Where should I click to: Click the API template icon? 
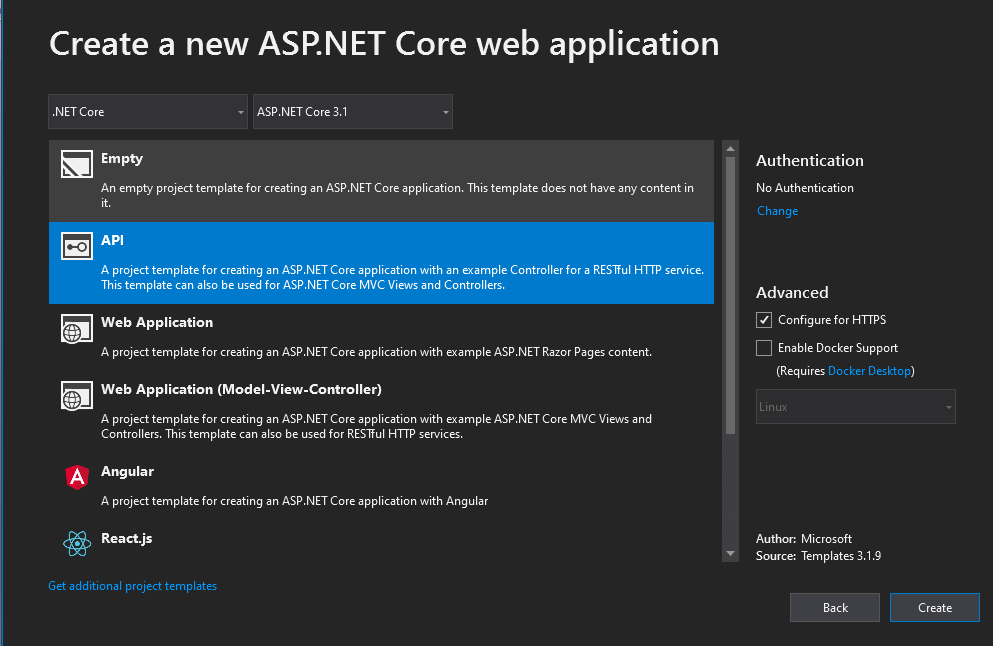[77, 246]
